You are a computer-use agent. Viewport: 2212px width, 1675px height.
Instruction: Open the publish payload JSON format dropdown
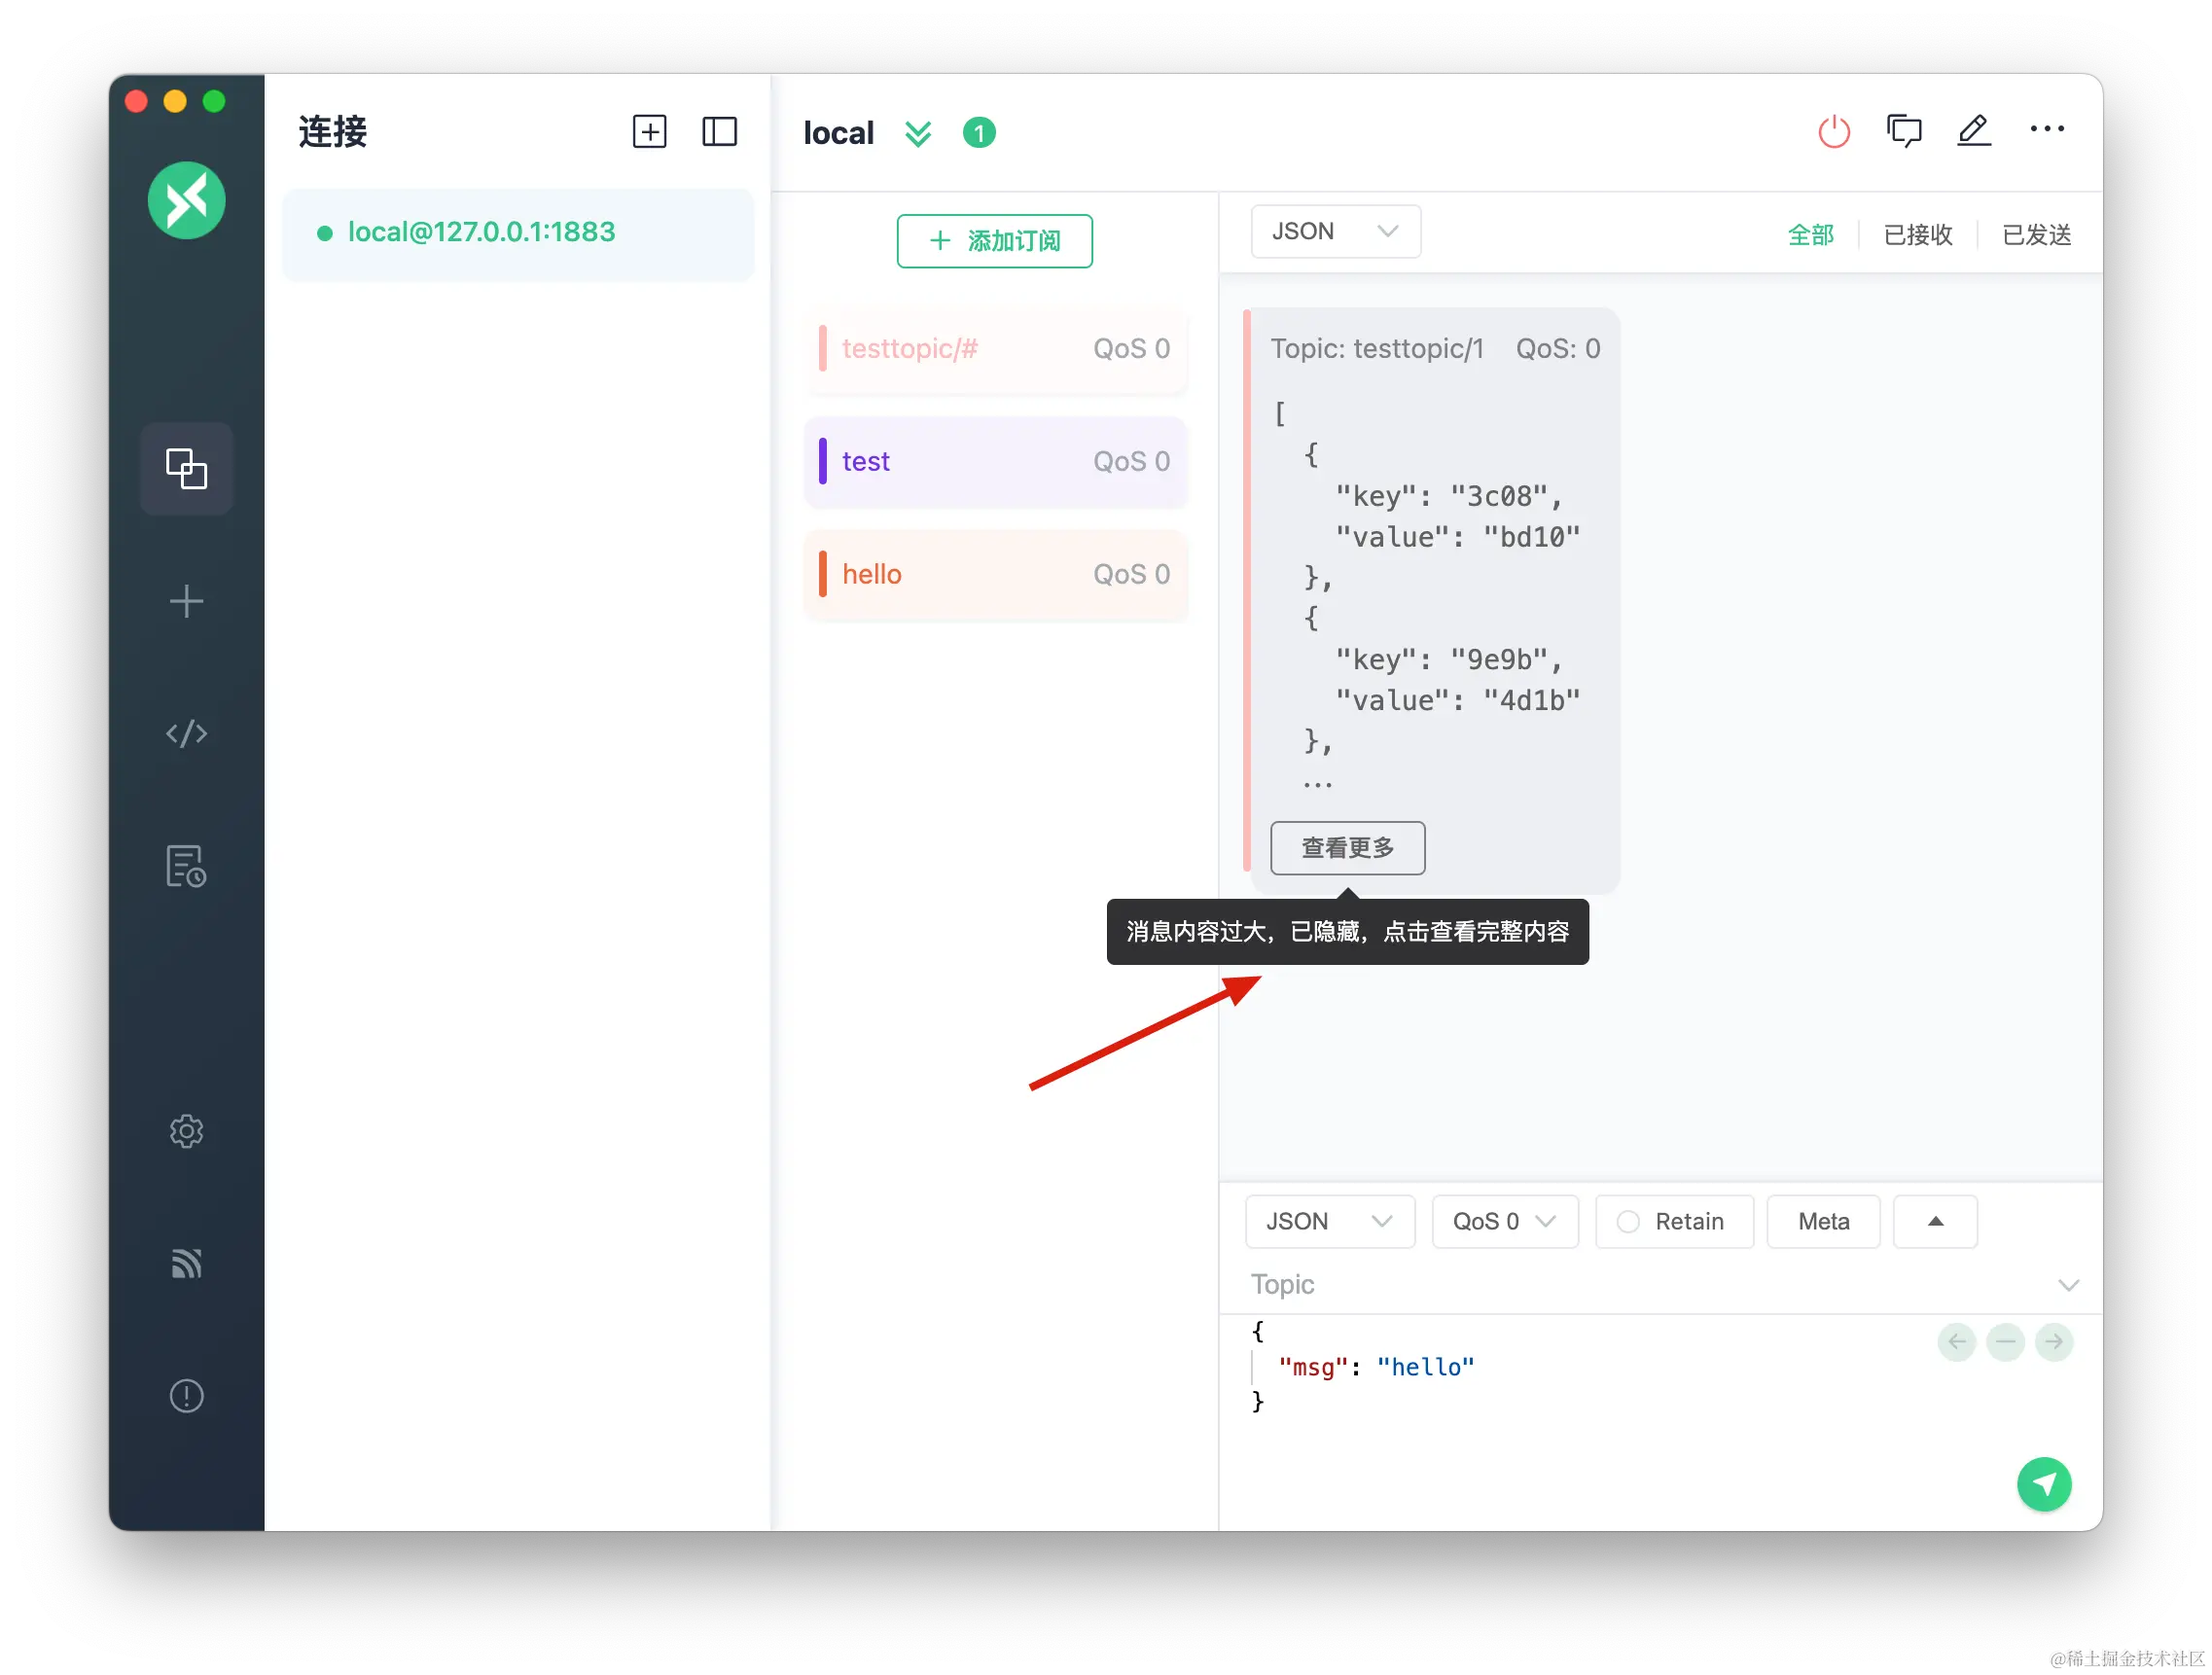point(1330,1221)
